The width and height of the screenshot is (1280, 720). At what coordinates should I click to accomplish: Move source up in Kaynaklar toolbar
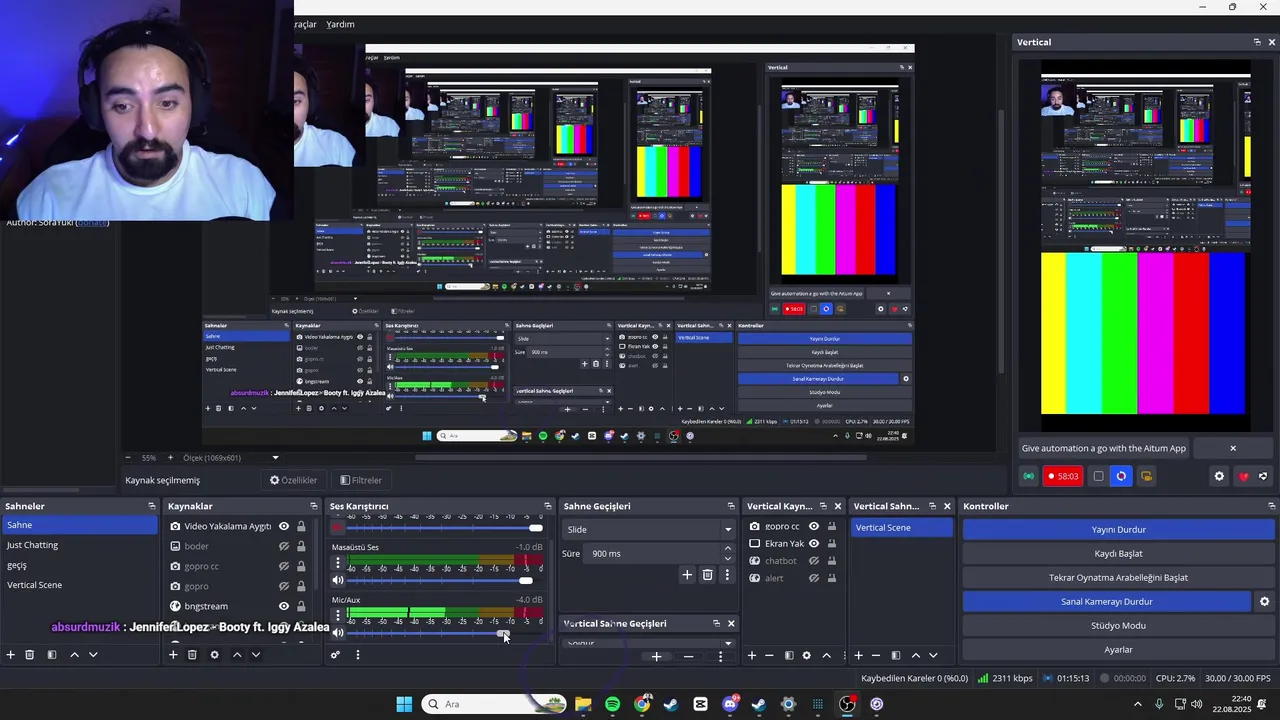tap(237, 655)
